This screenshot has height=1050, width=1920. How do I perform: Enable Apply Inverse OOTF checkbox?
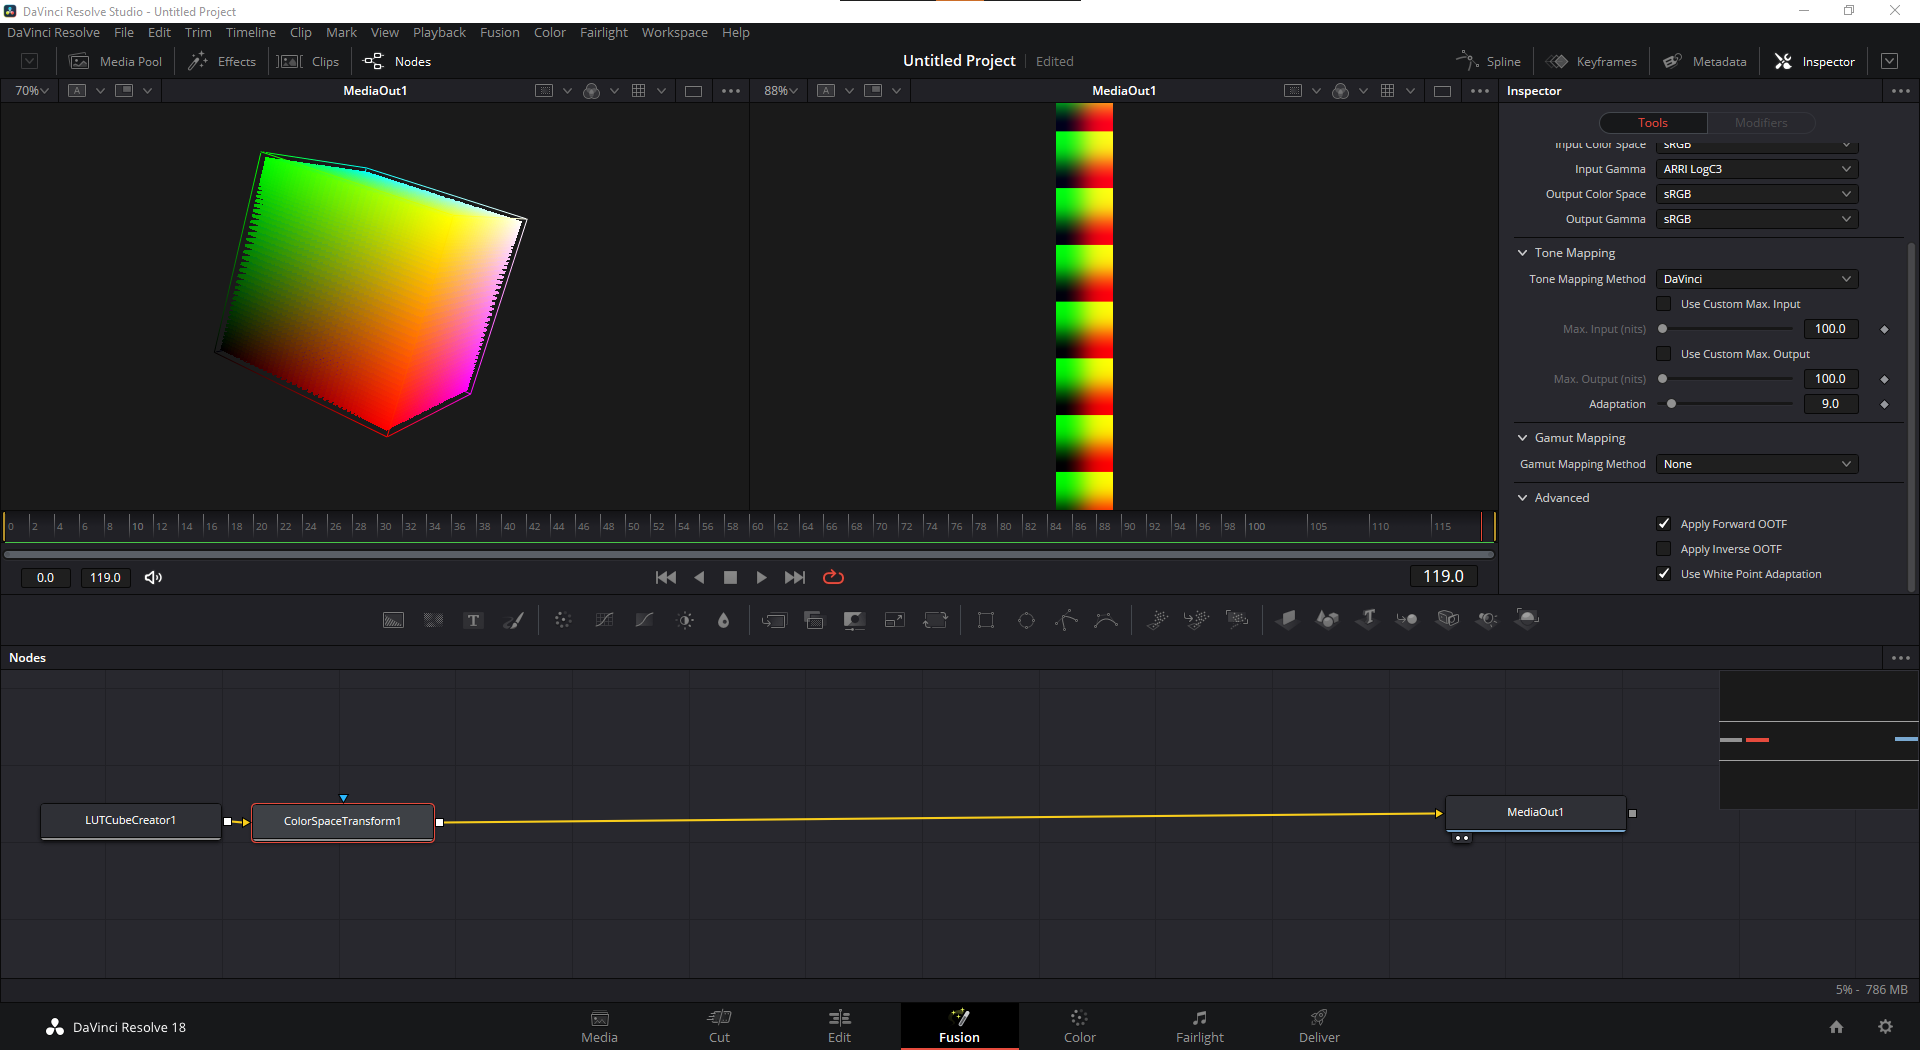(1664, 549)
